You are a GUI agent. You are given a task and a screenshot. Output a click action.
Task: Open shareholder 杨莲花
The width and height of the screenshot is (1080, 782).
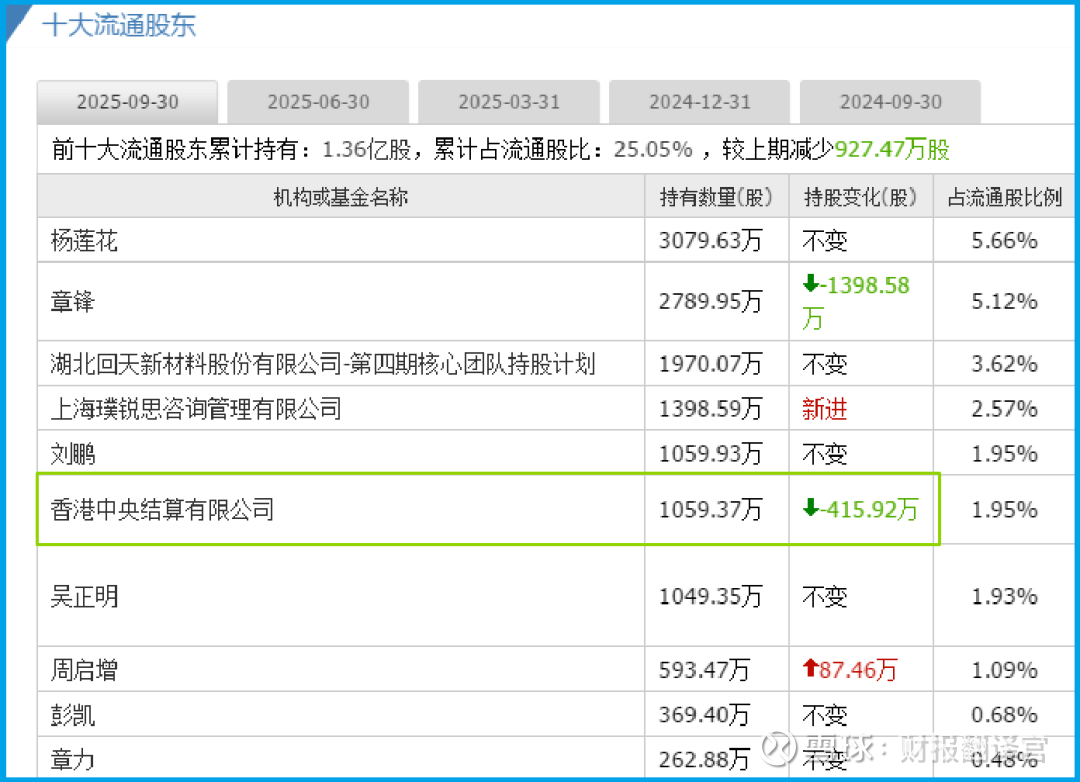tap(84, 240)
